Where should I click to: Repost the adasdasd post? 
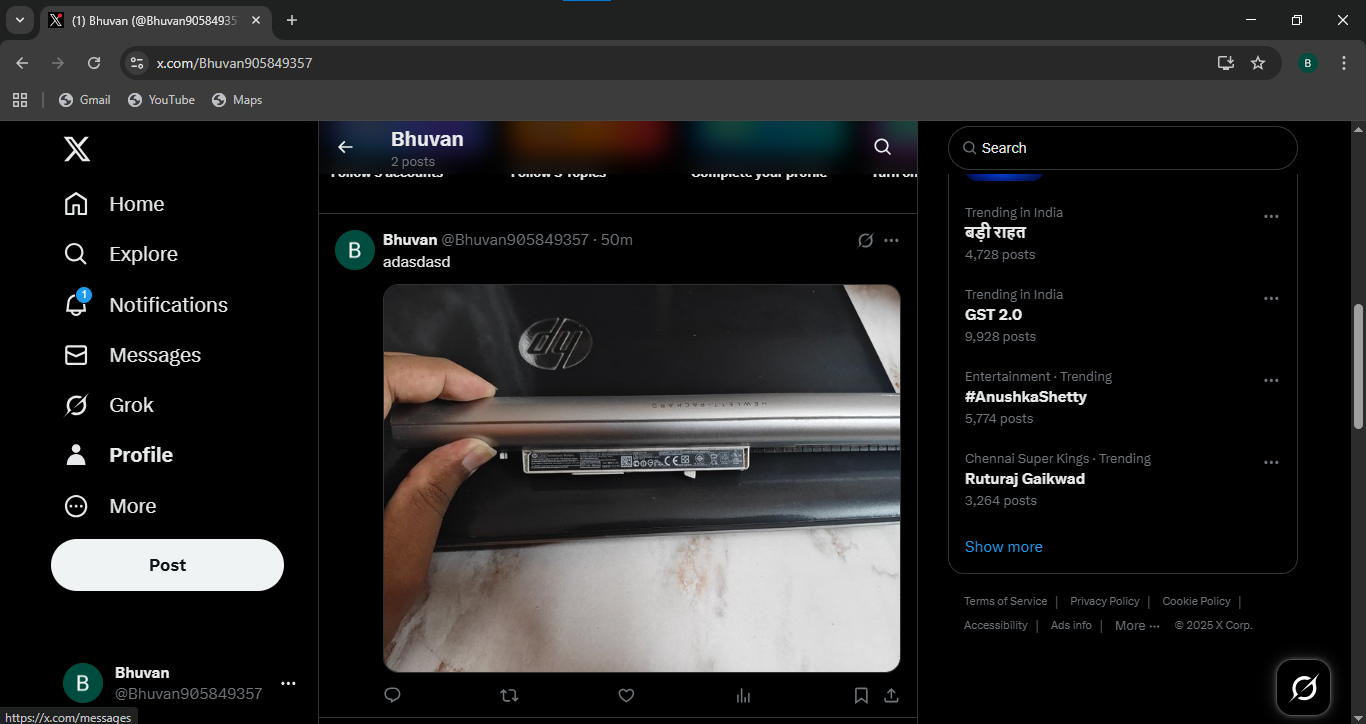click(x=509, y=695)
